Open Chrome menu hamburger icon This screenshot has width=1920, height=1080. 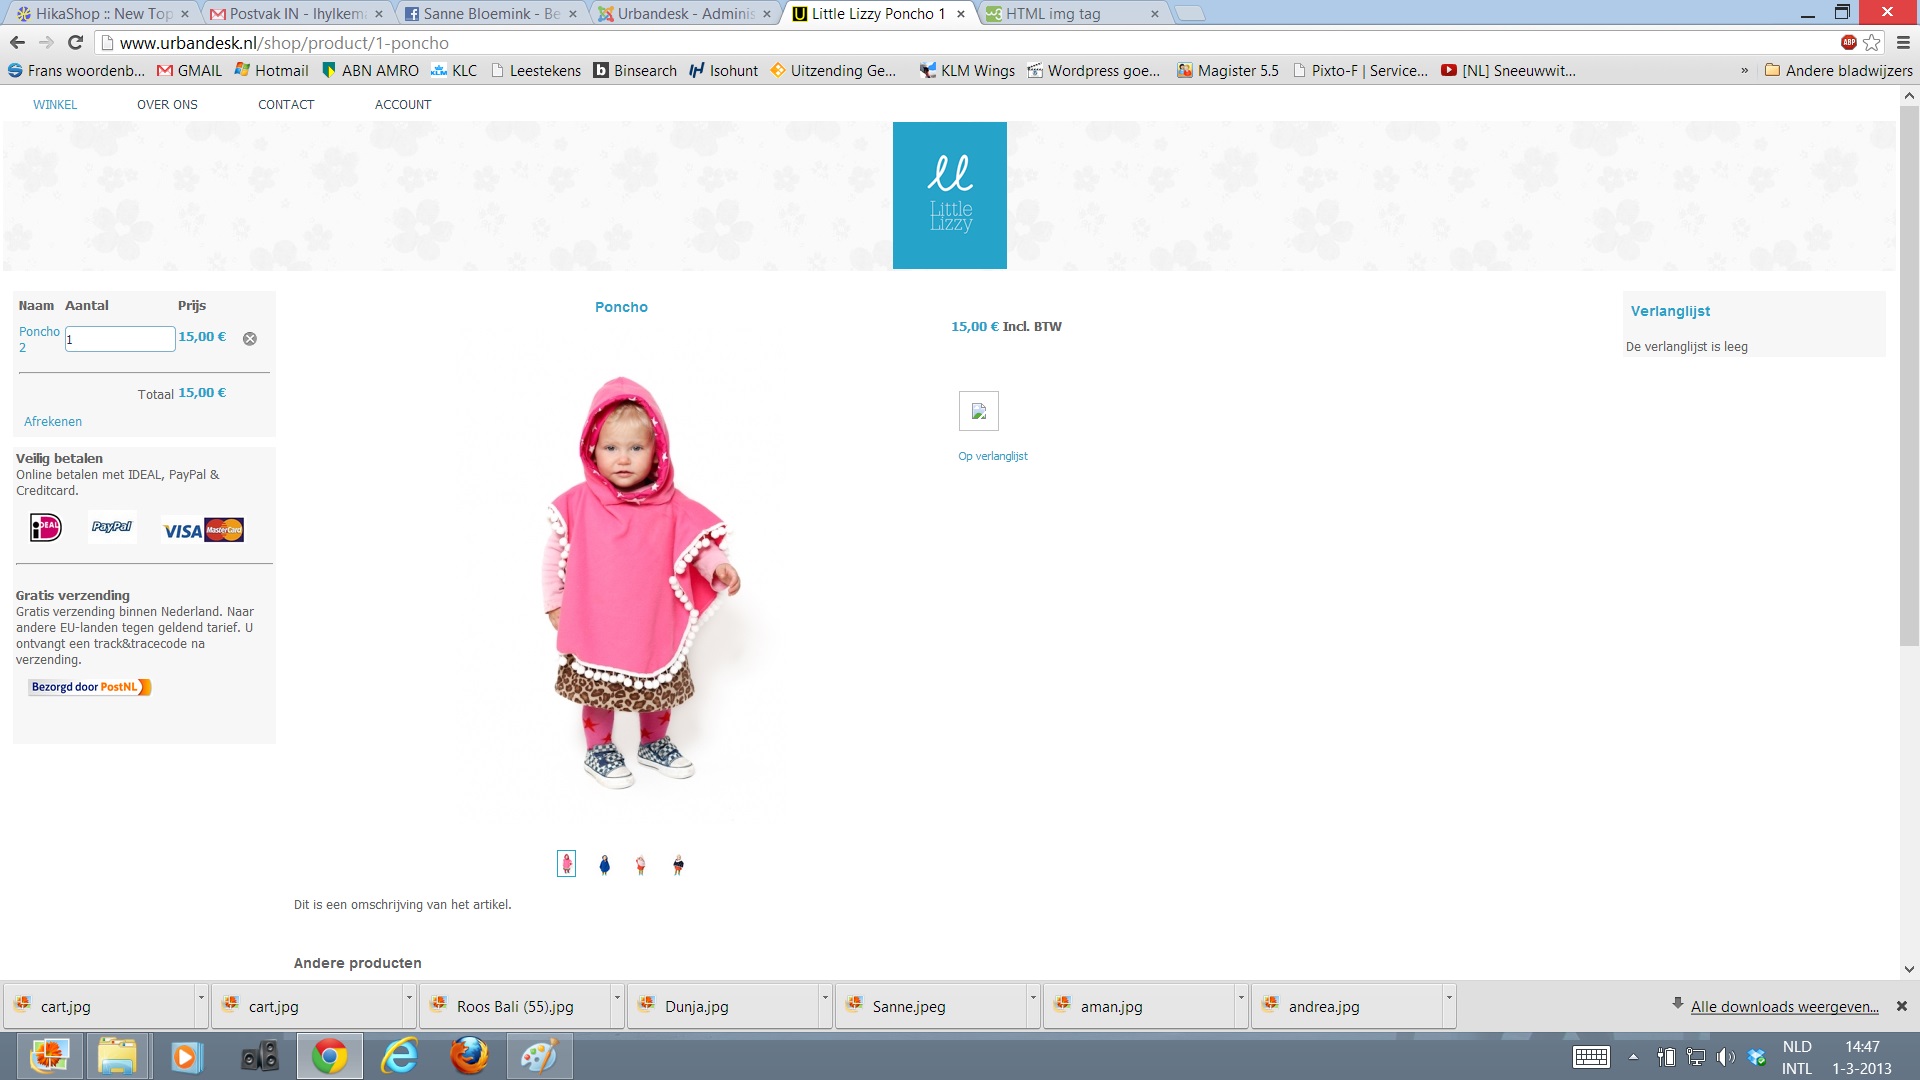[x=1903, y=43]
